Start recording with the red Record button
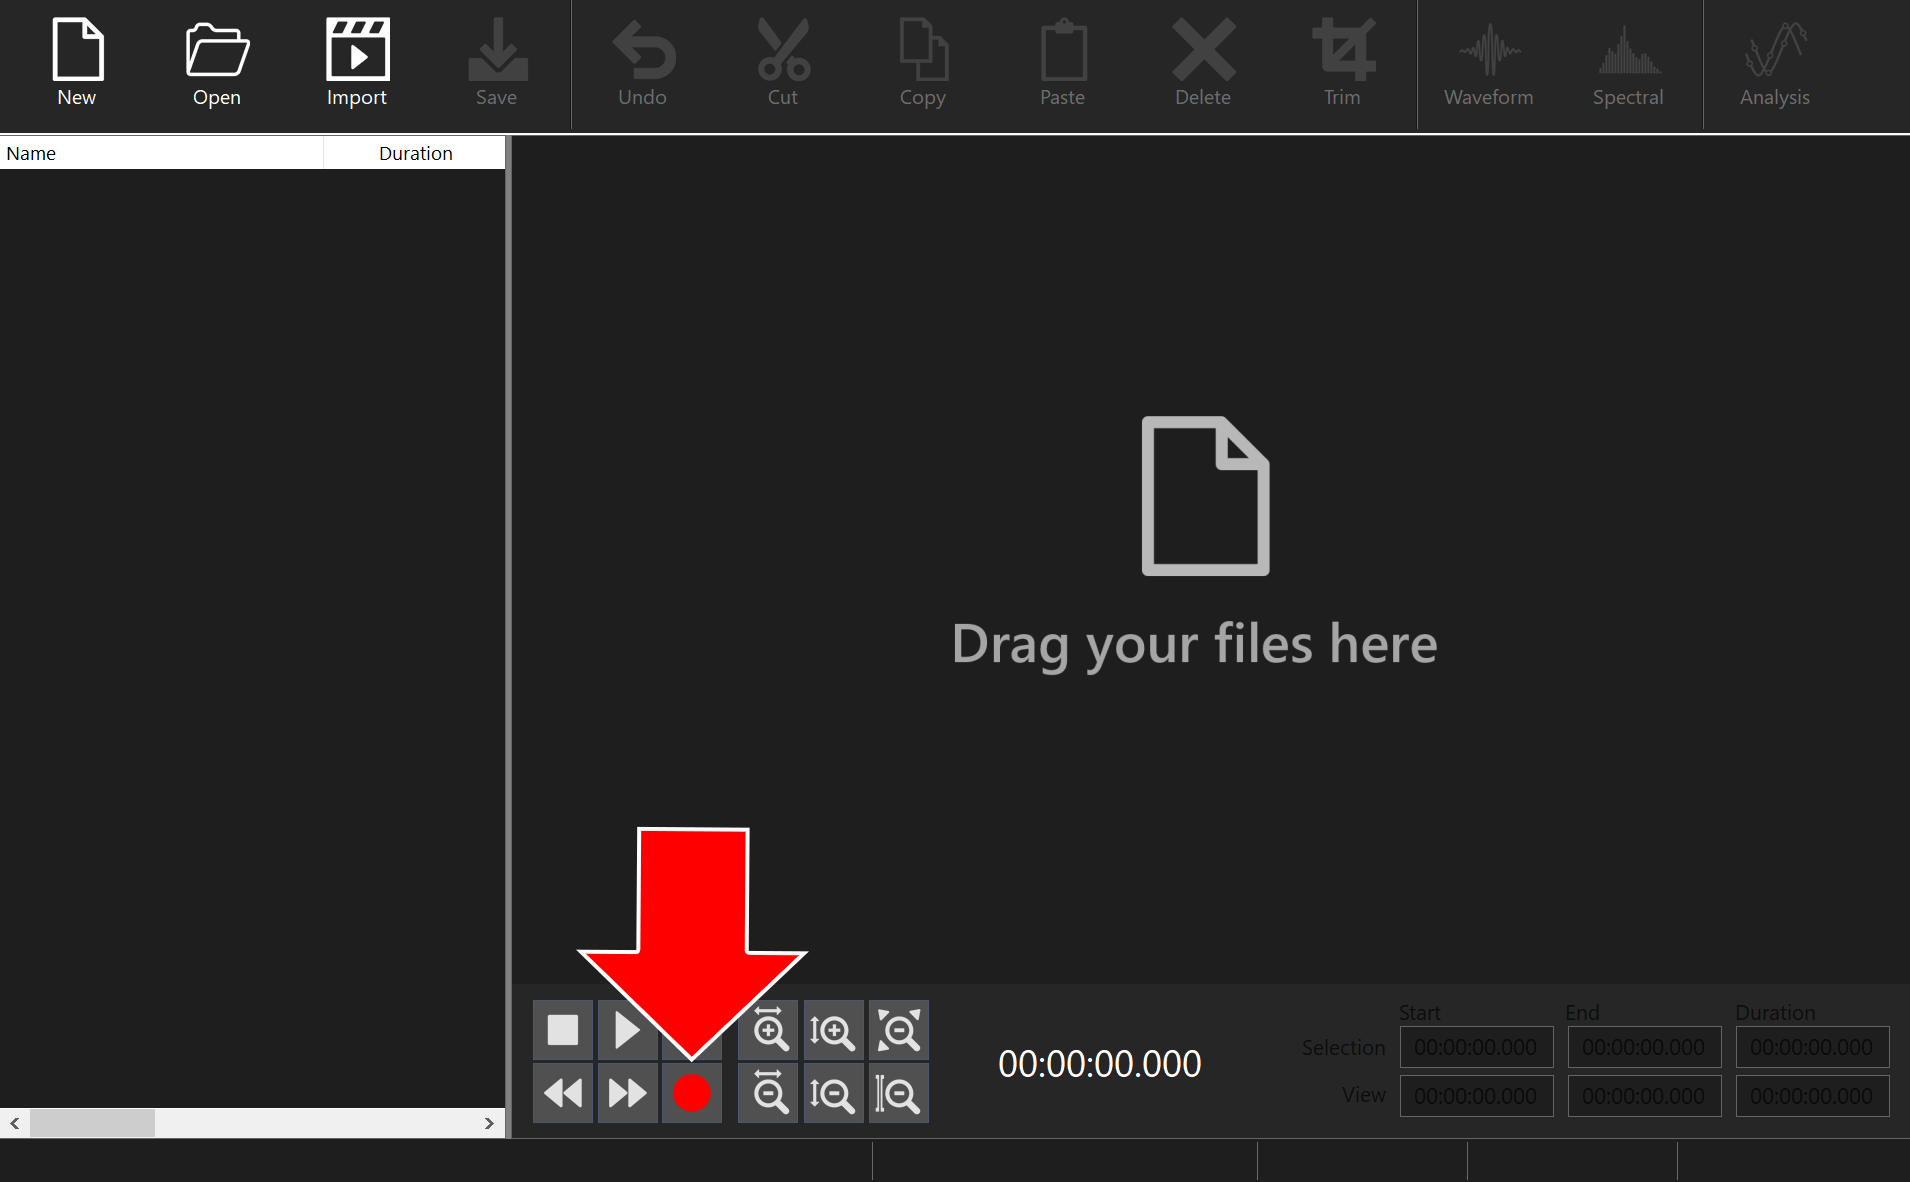The image size is (1910, 1182). coord(692,1093)
